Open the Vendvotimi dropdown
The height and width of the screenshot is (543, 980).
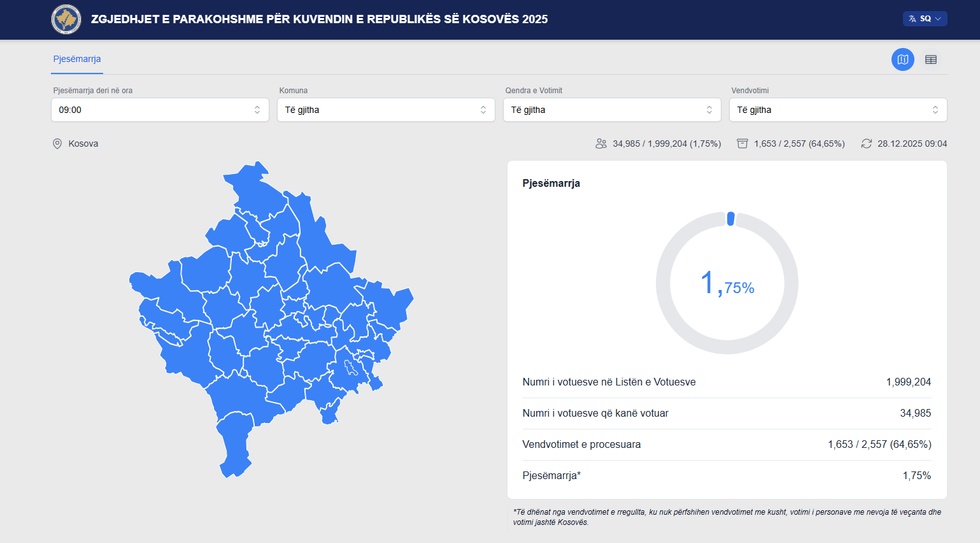tap(838, 110)
